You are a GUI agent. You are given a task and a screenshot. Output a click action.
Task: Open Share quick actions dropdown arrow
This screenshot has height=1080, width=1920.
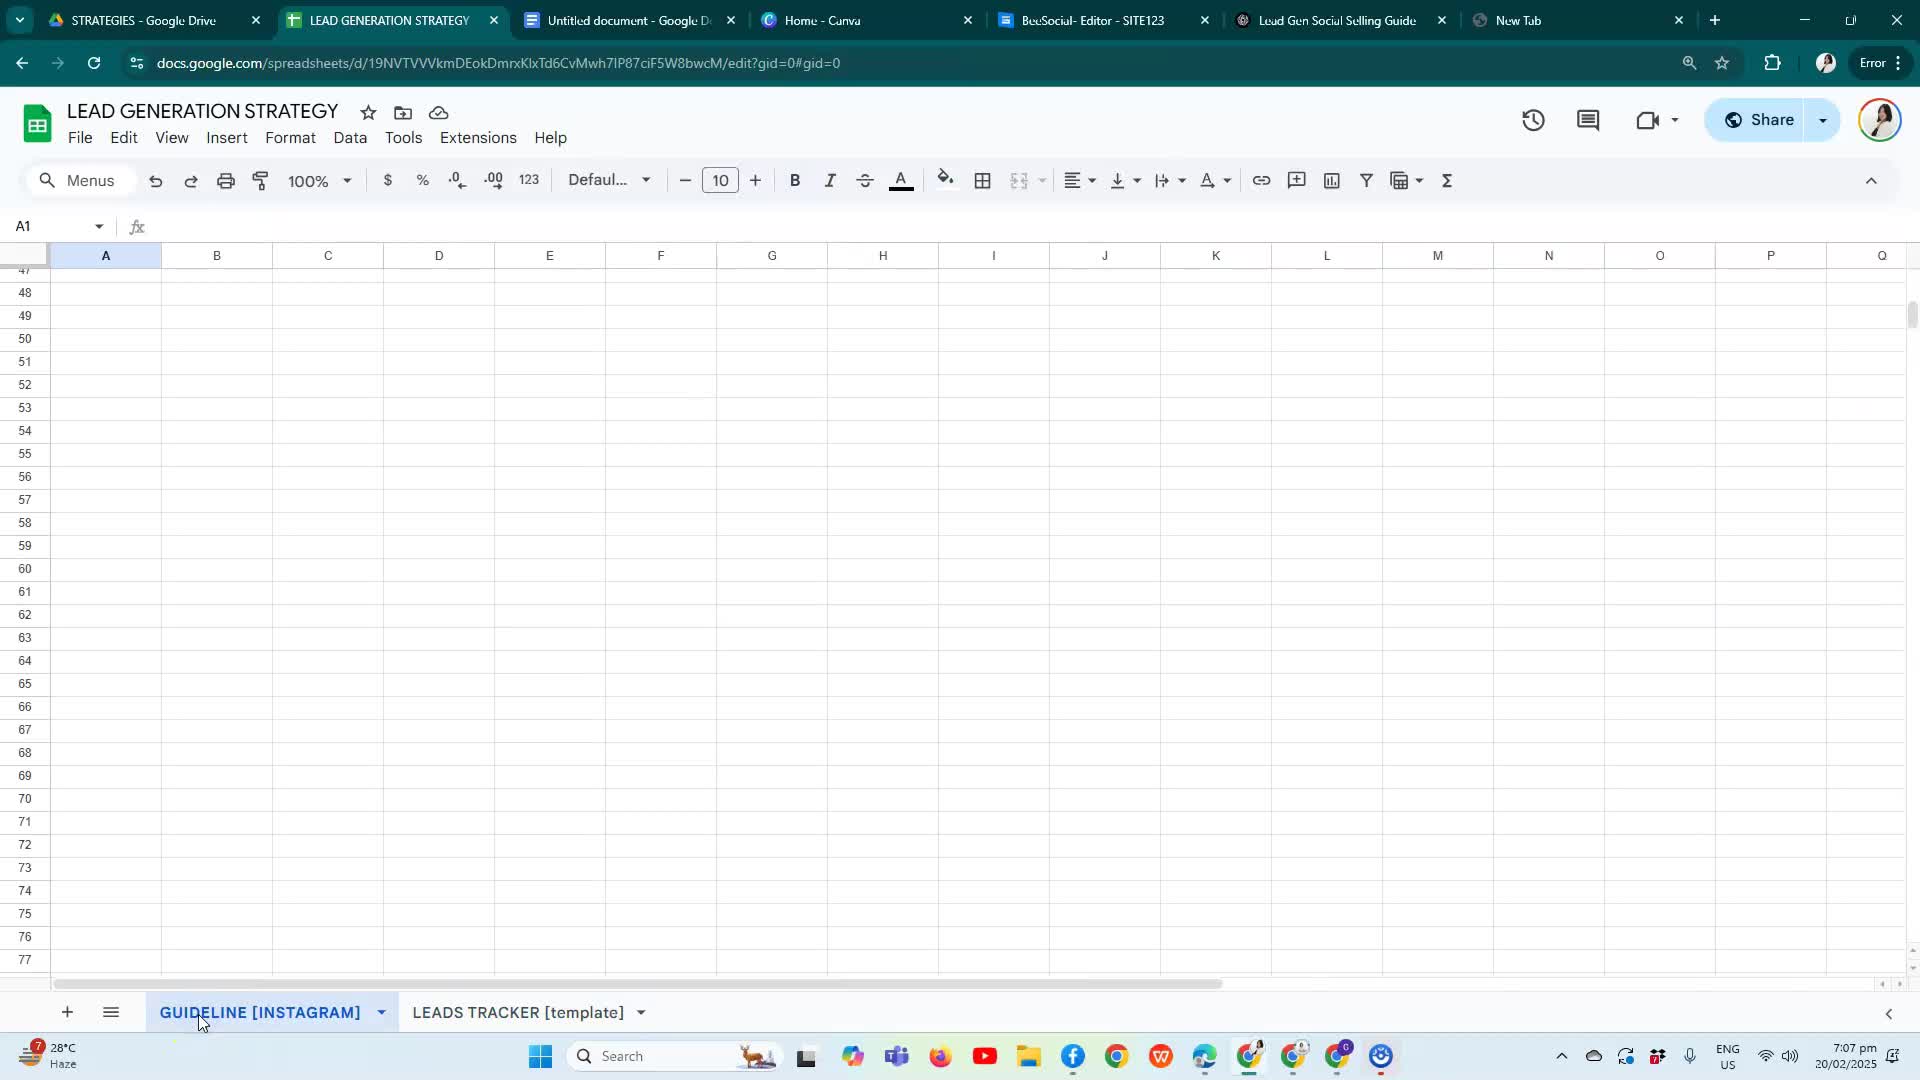pos(1823,120)
